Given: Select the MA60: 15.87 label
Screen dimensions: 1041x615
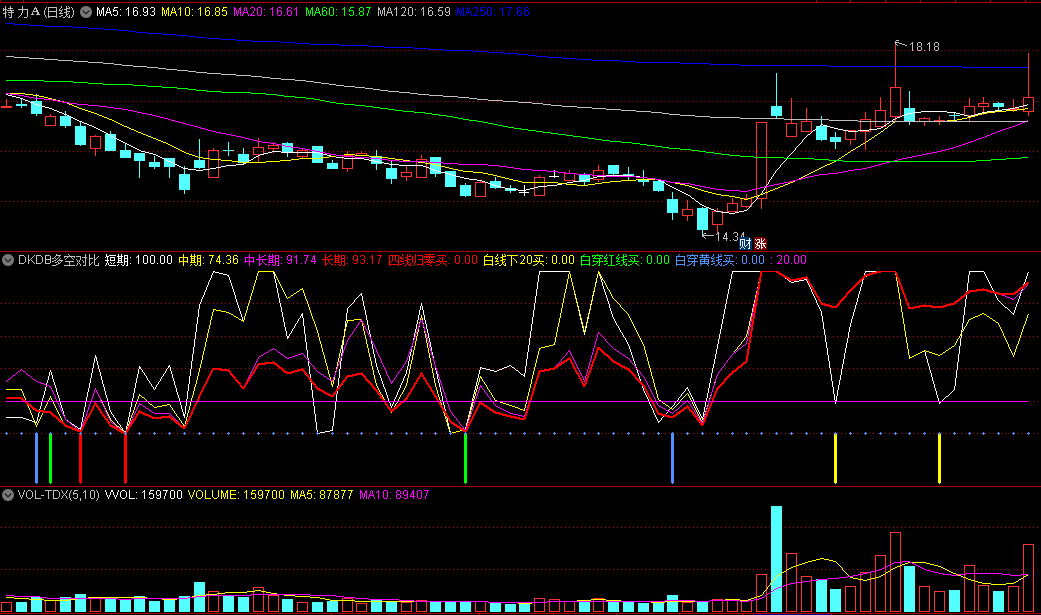Looking at the screenshot, I should point(338,11).
